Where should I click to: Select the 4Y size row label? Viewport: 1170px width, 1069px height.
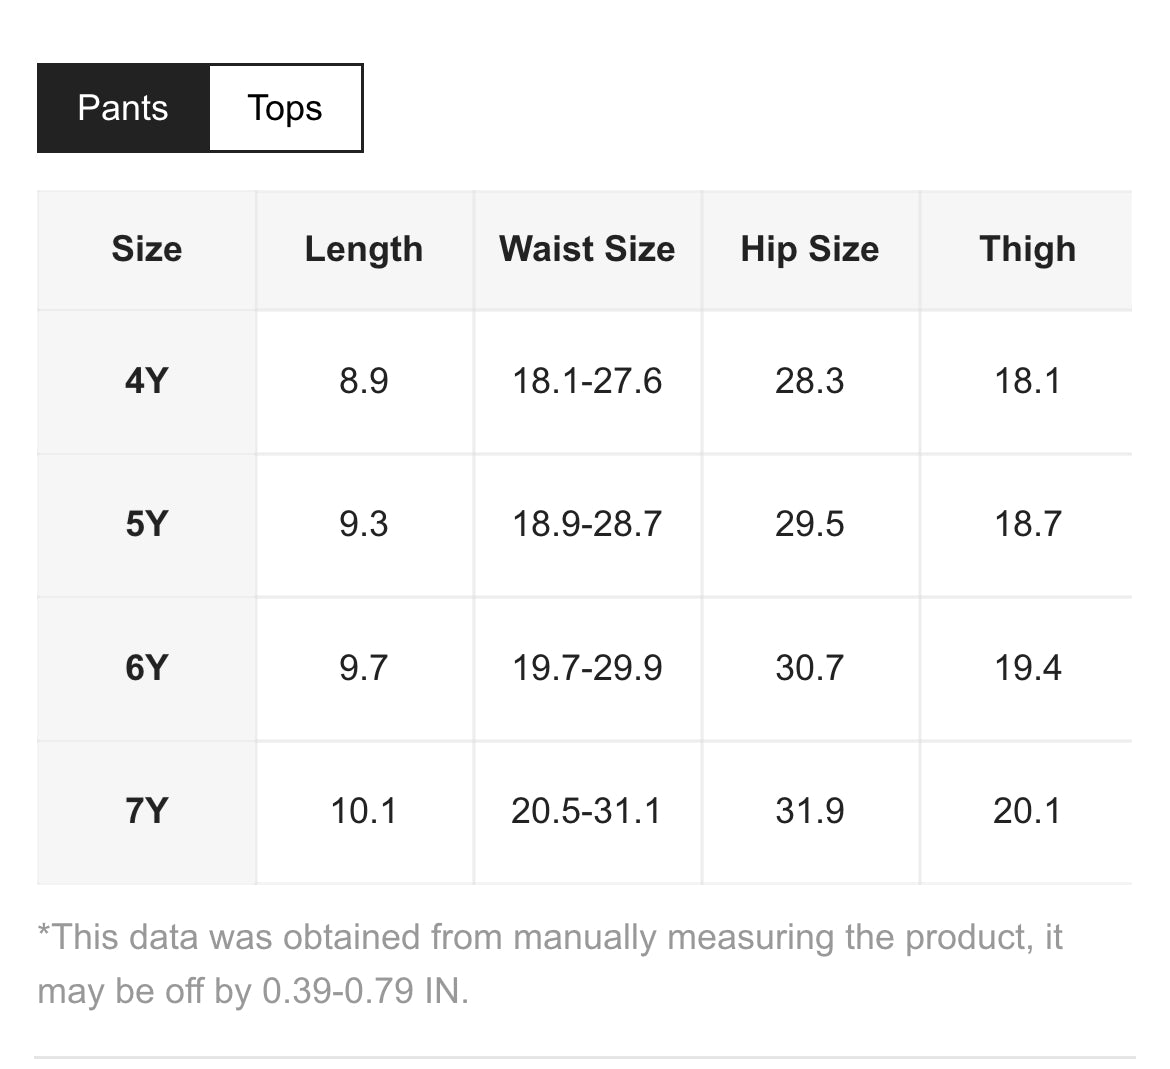pos(147,381)
